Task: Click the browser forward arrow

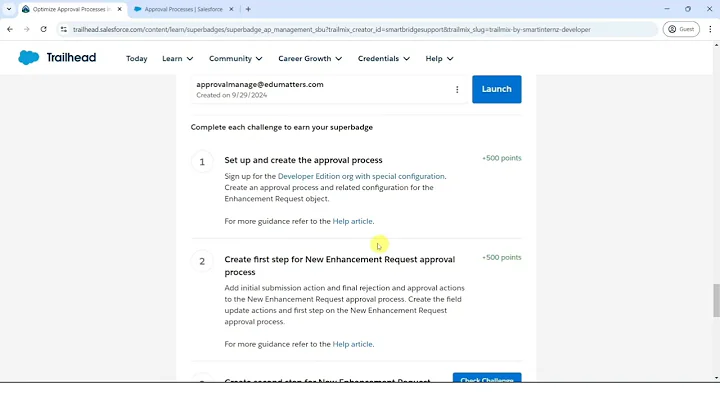Action: [27, 29]
